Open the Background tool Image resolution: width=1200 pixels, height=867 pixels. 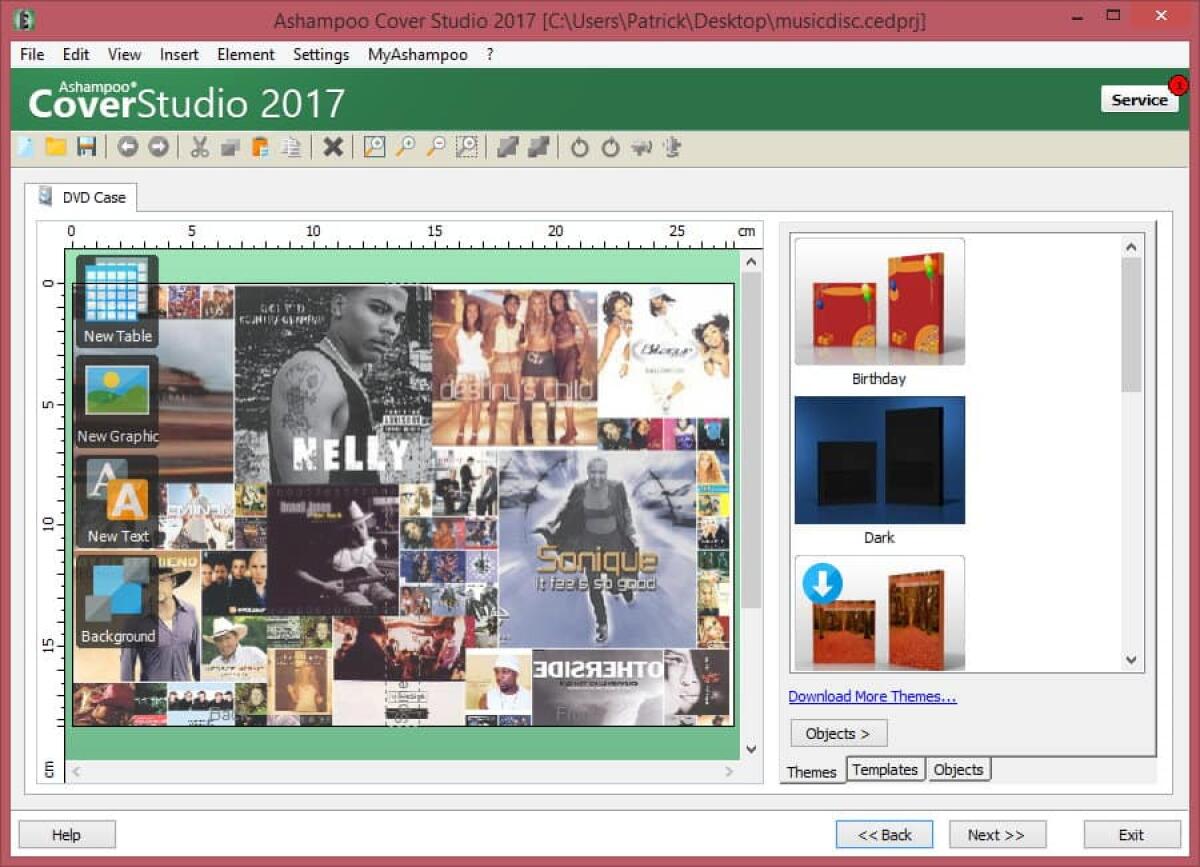coord(116,597)
